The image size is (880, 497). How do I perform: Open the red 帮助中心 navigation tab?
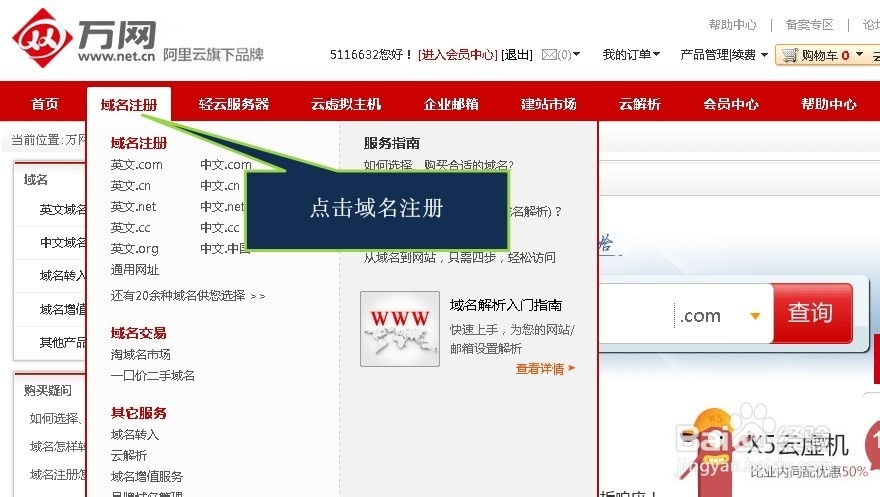(x=828, y=104)
